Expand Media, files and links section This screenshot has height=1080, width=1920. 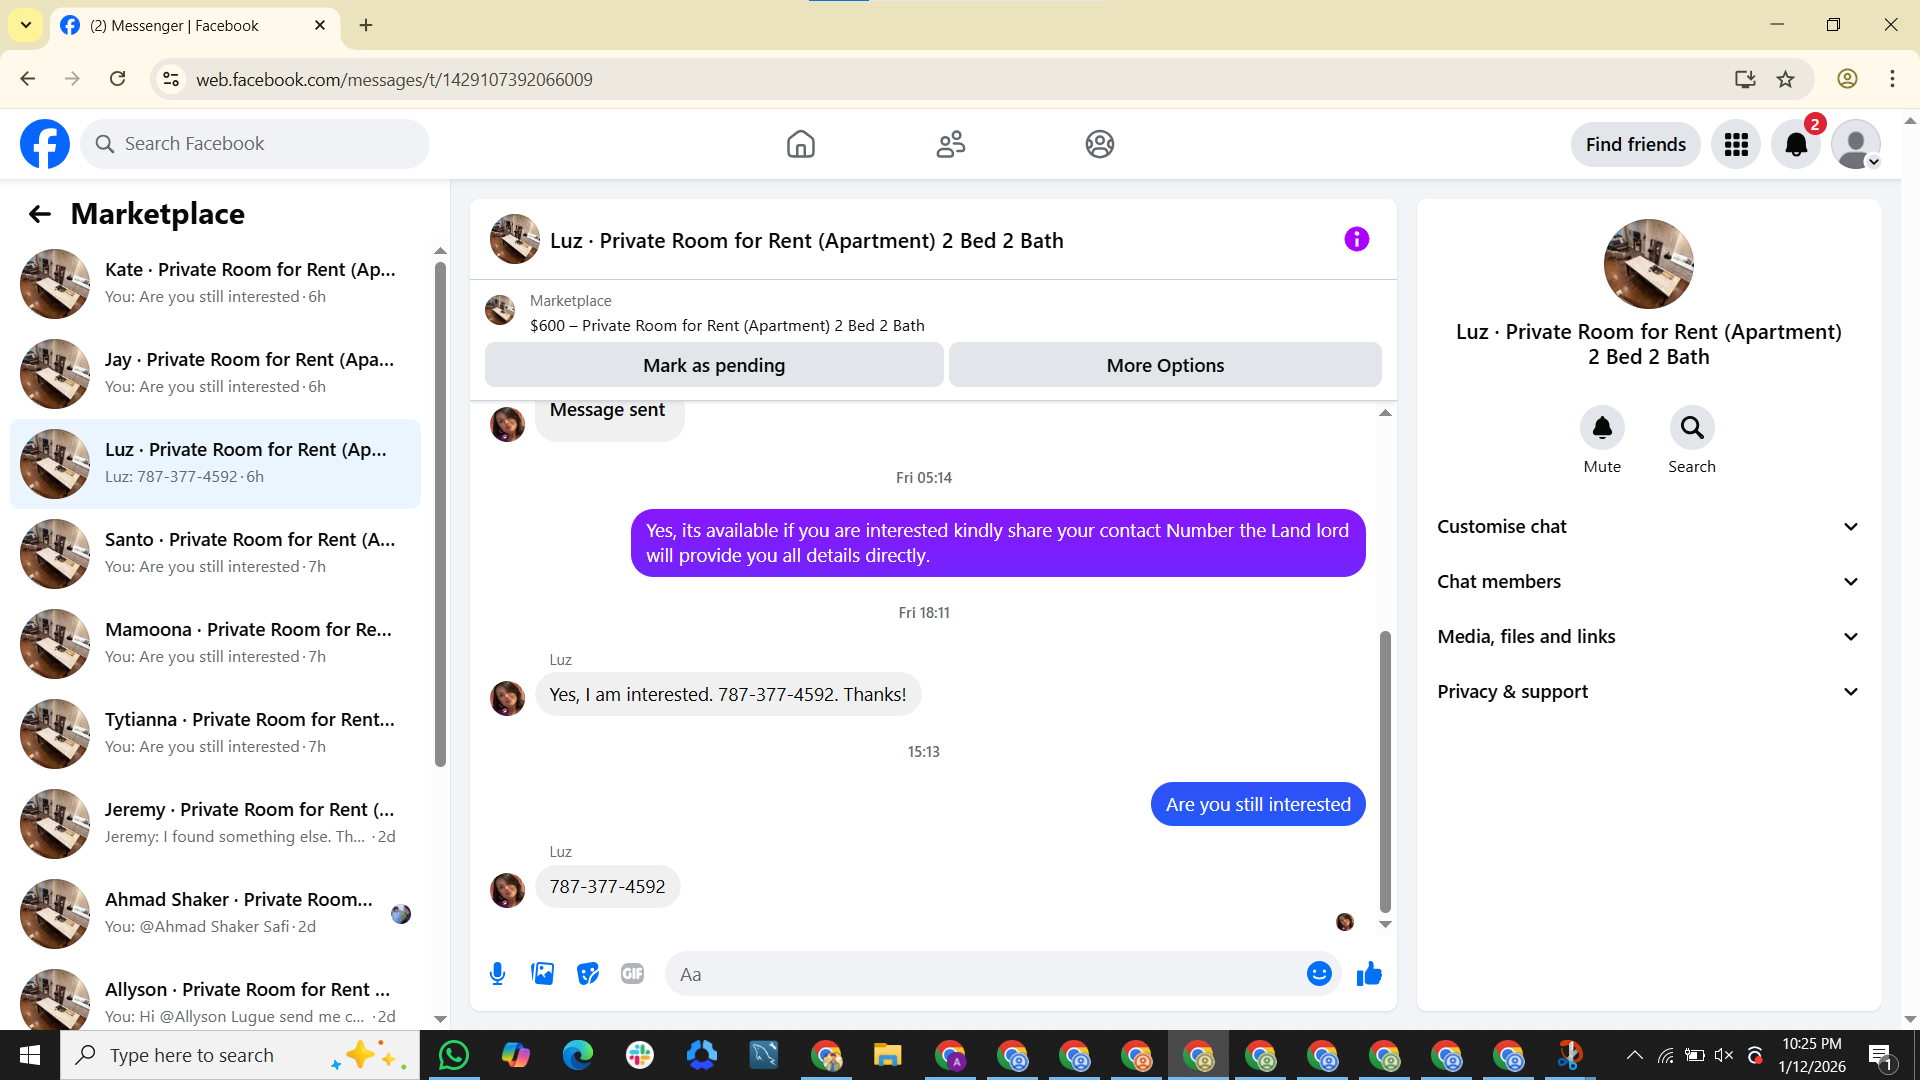[x=1648, y=637]
